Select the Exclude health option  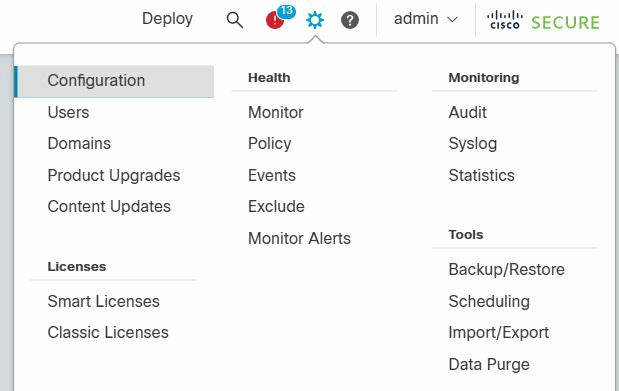276,207
